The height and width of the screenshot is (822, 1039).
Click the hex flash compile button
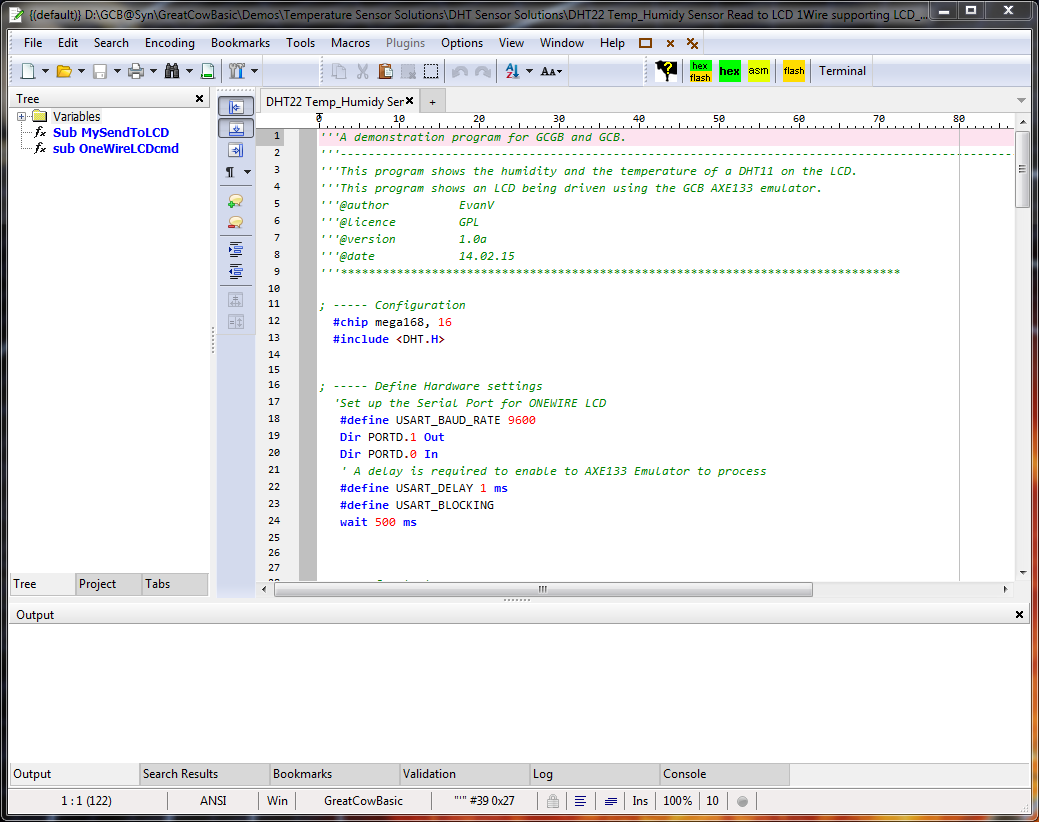click(x=700, y=71)
